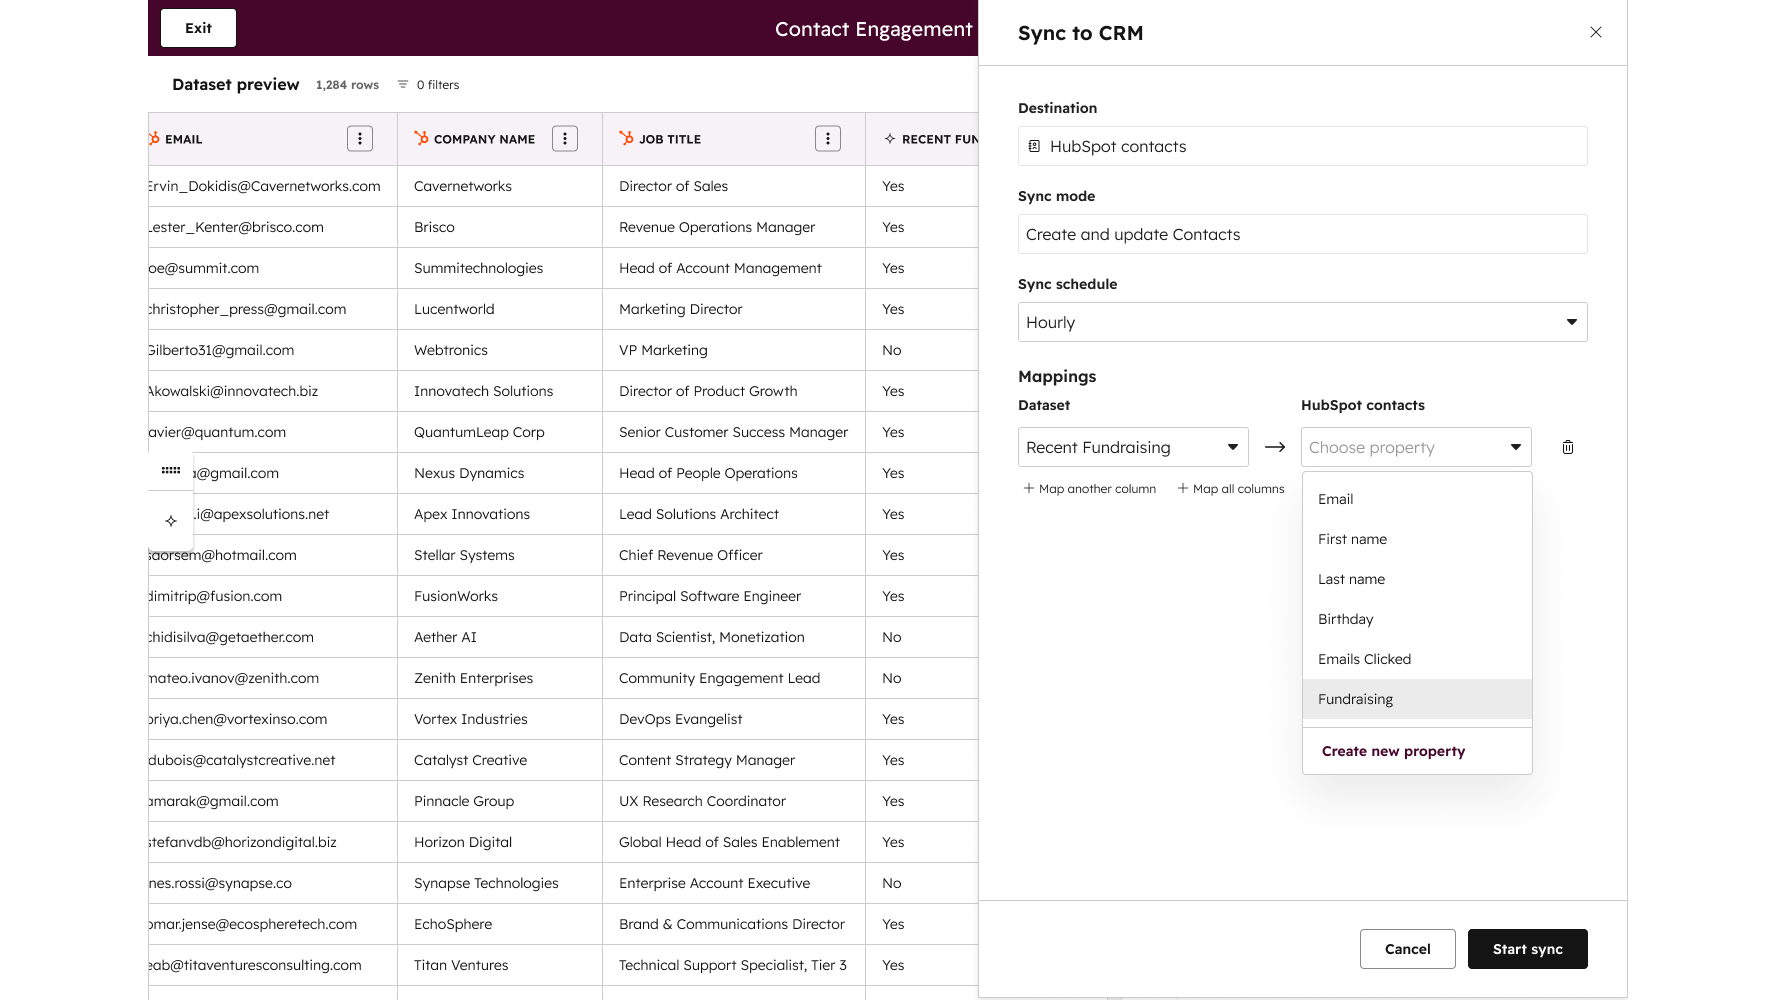Click the Cancel button
Viewport: 1777px width, 1000px height.
pos(1406,949)
